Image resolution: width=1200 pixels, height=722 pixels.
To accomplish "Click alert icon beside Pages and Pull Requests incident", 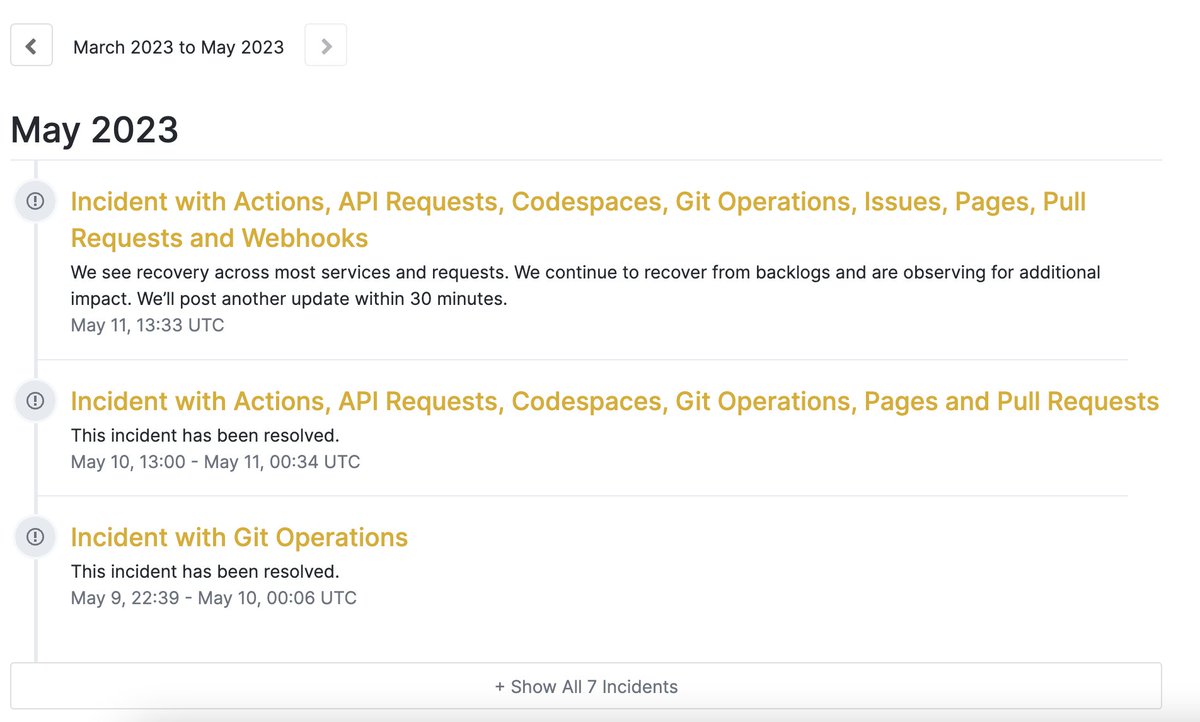I will pos(35,401).
